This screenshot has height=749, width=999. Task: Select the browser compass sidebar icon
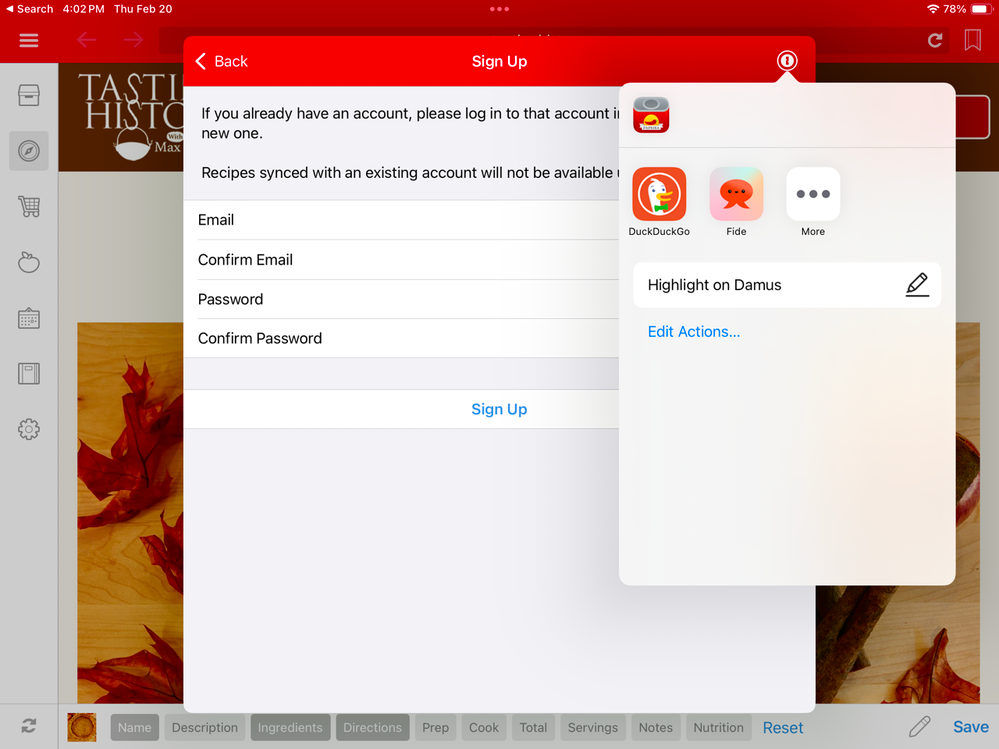click(x=29, y=151)
